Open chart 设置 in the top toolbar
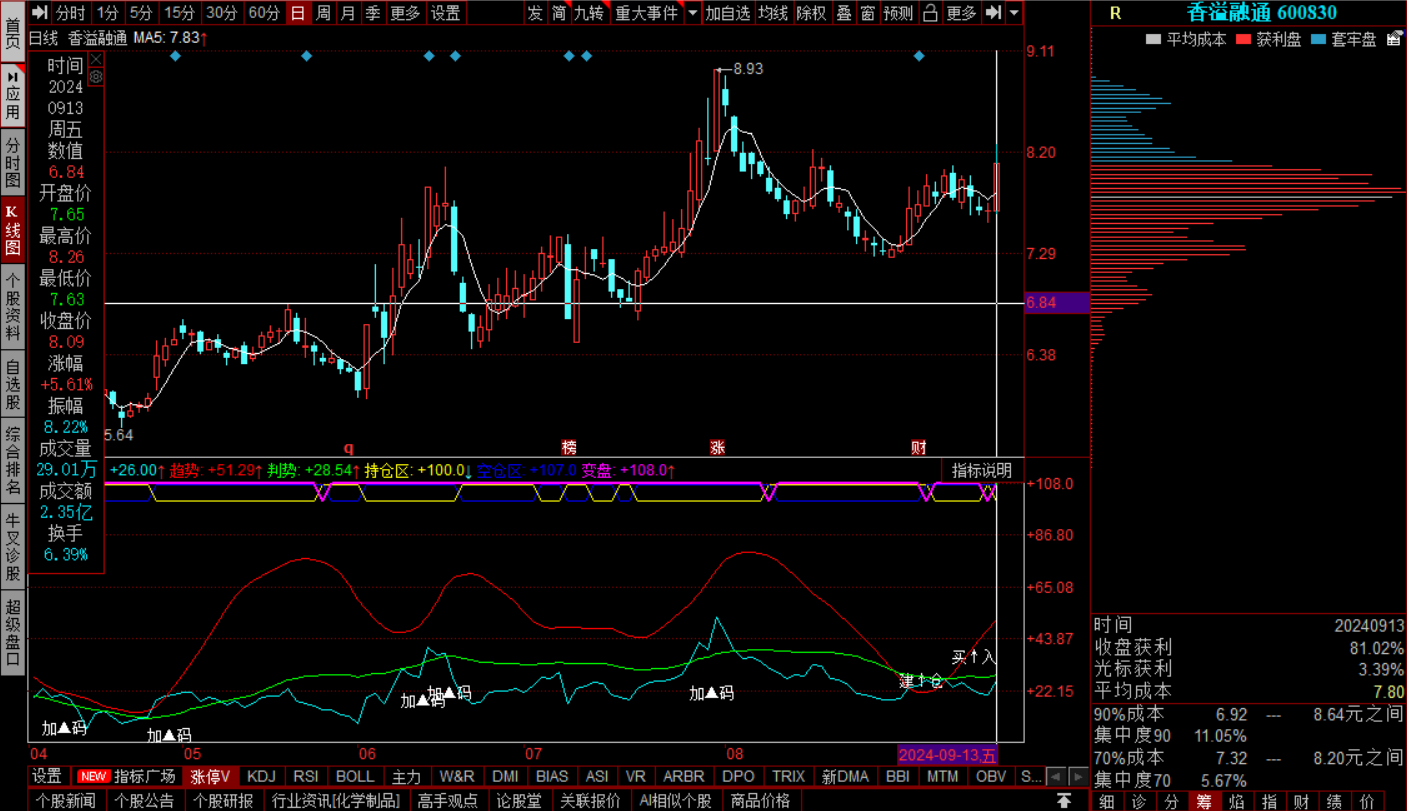The image size is (1407, 811). 446,13
